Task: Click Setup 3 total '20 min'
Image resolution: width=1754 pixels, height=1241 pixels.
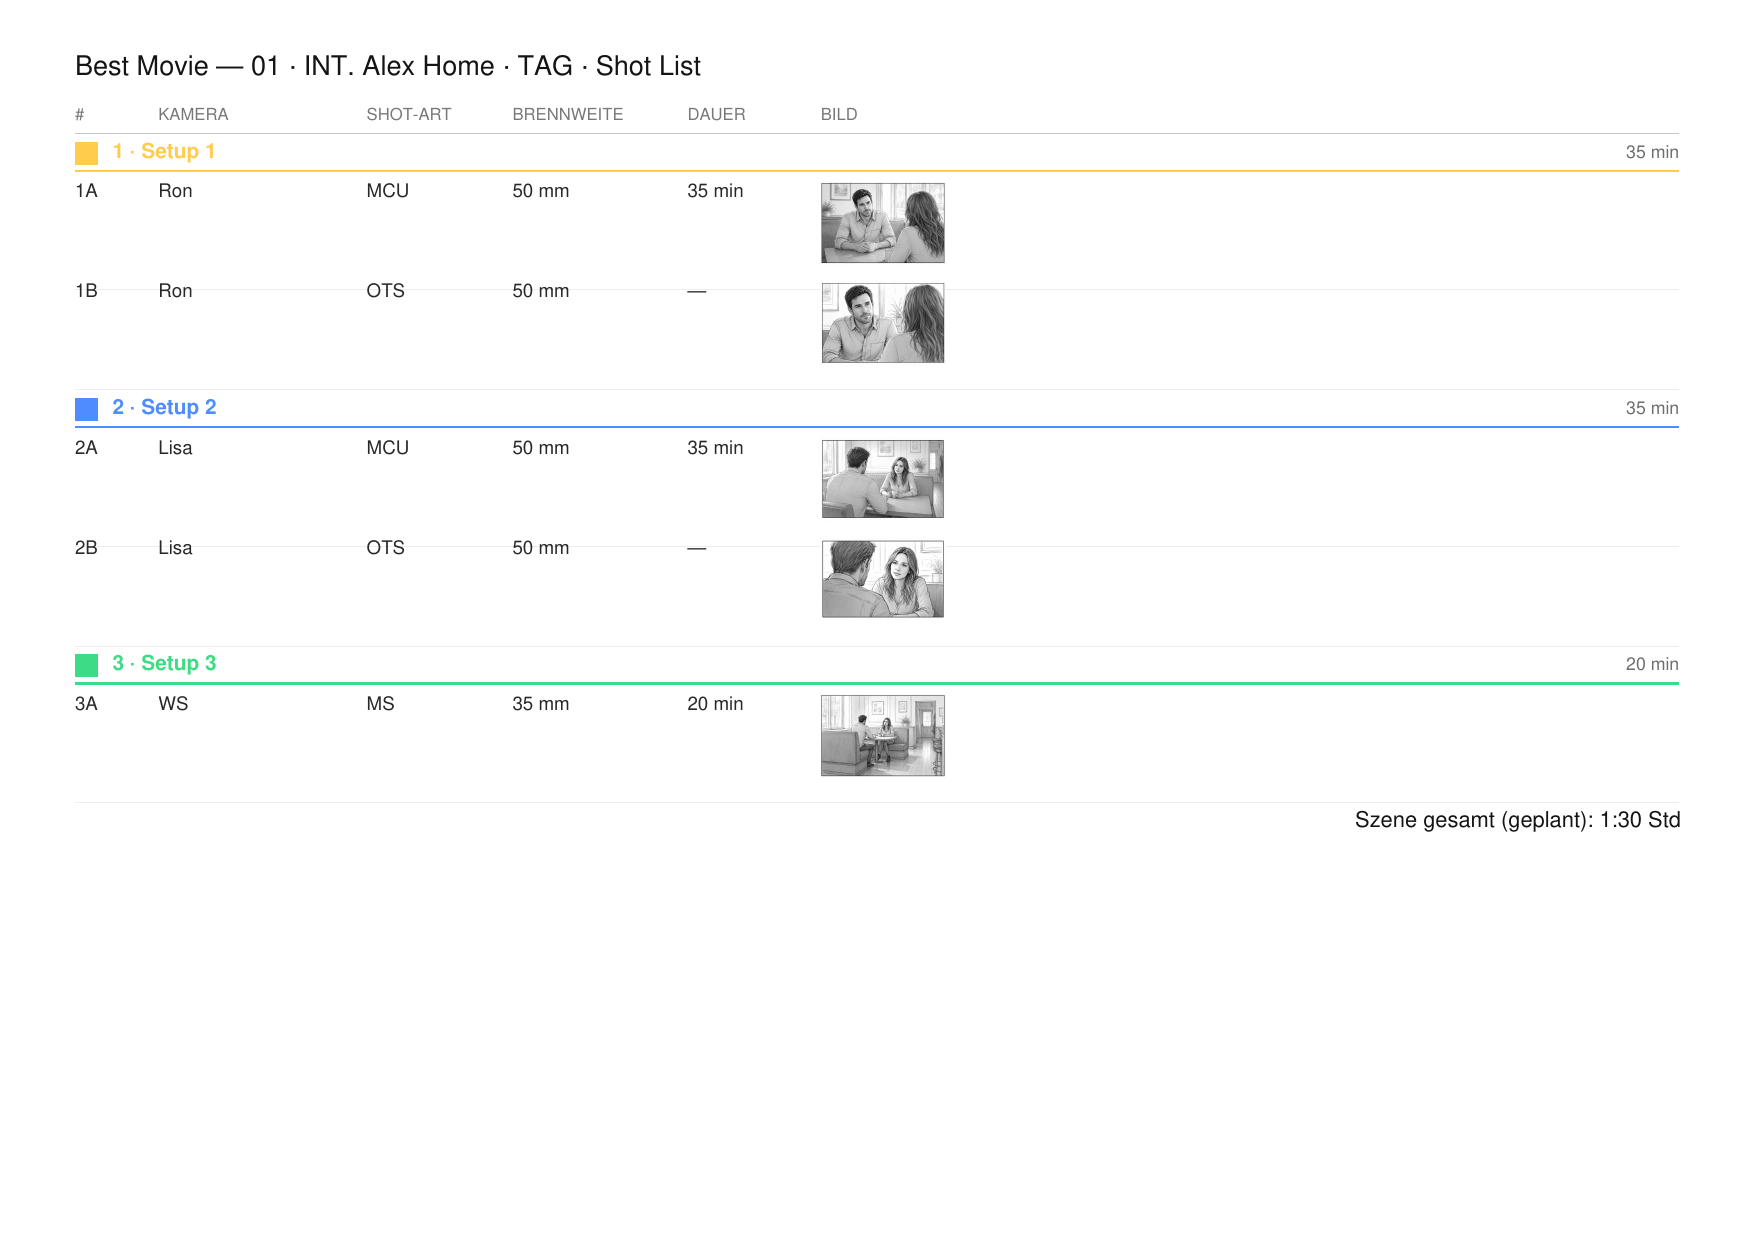Action: pyautogui.click(x=1652, y=664)
